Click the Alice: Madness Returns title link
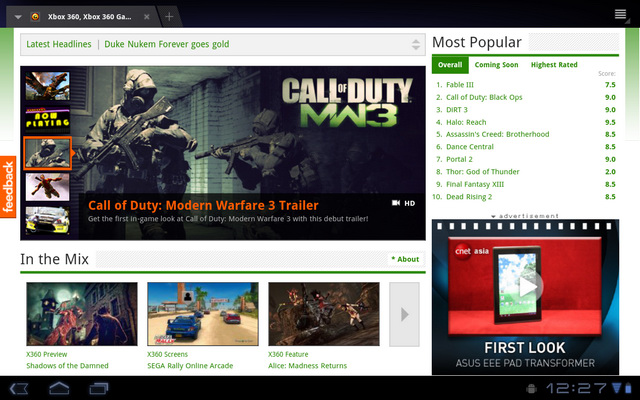 307,366
